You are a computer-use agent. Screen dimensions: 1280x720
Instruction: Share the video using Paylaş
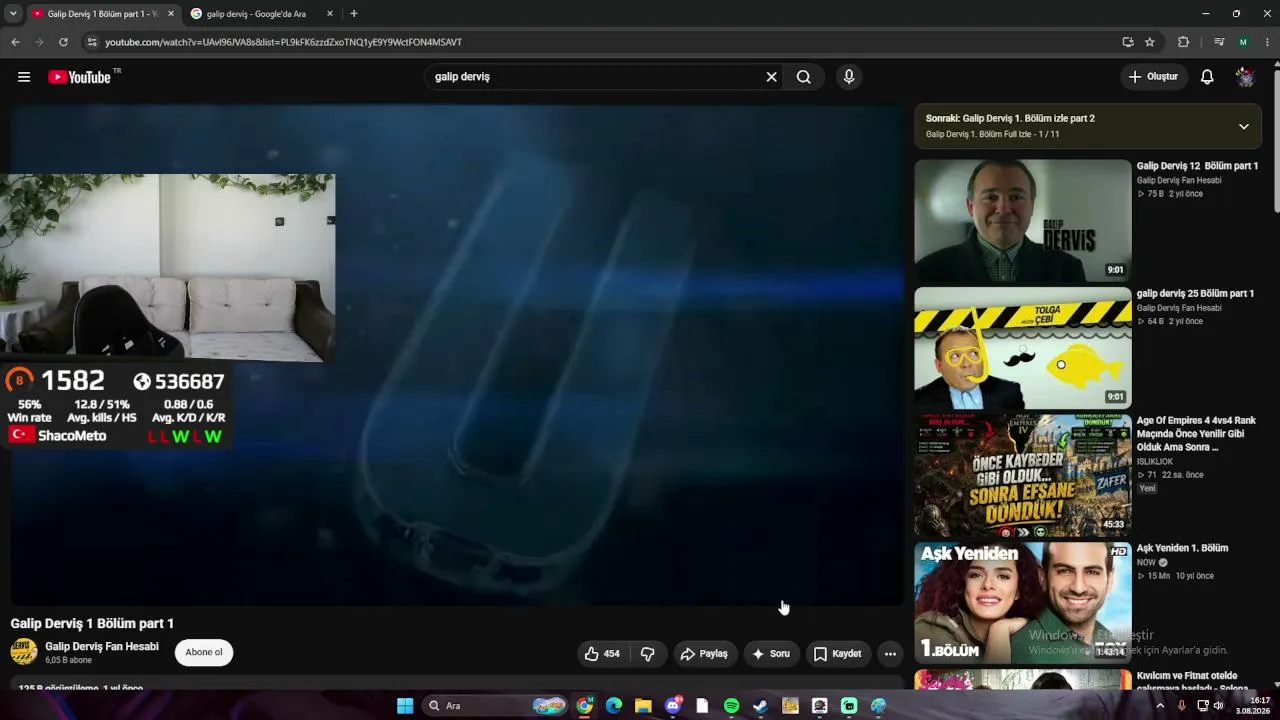click(704, 654)
